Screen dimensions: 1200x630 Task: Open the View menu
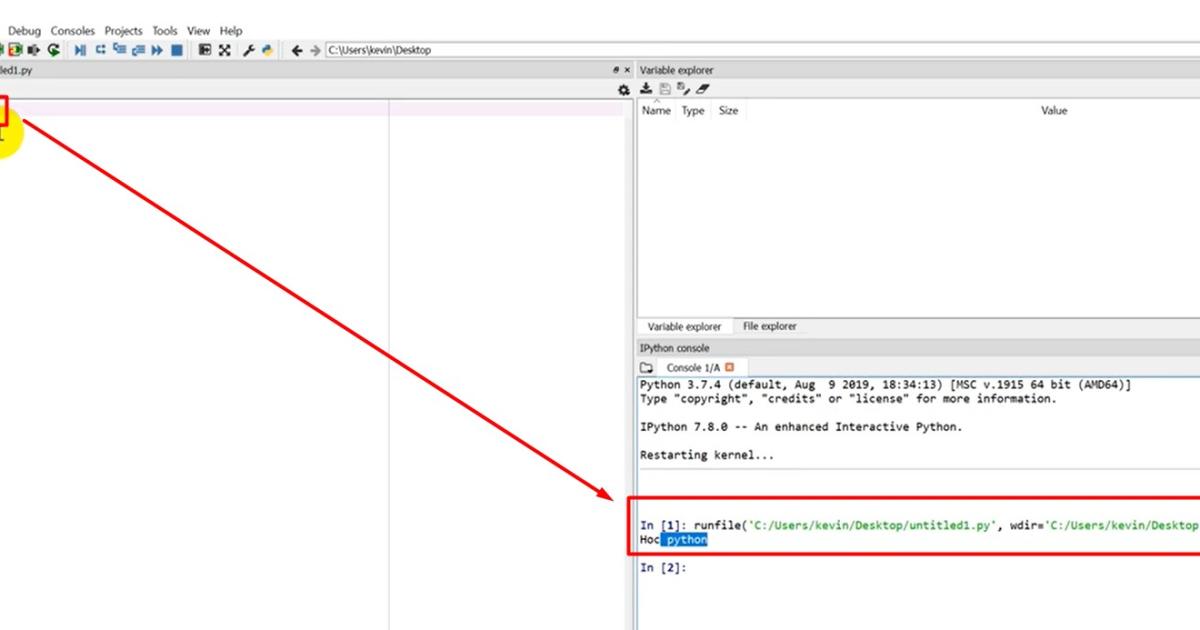coord(198,31)
